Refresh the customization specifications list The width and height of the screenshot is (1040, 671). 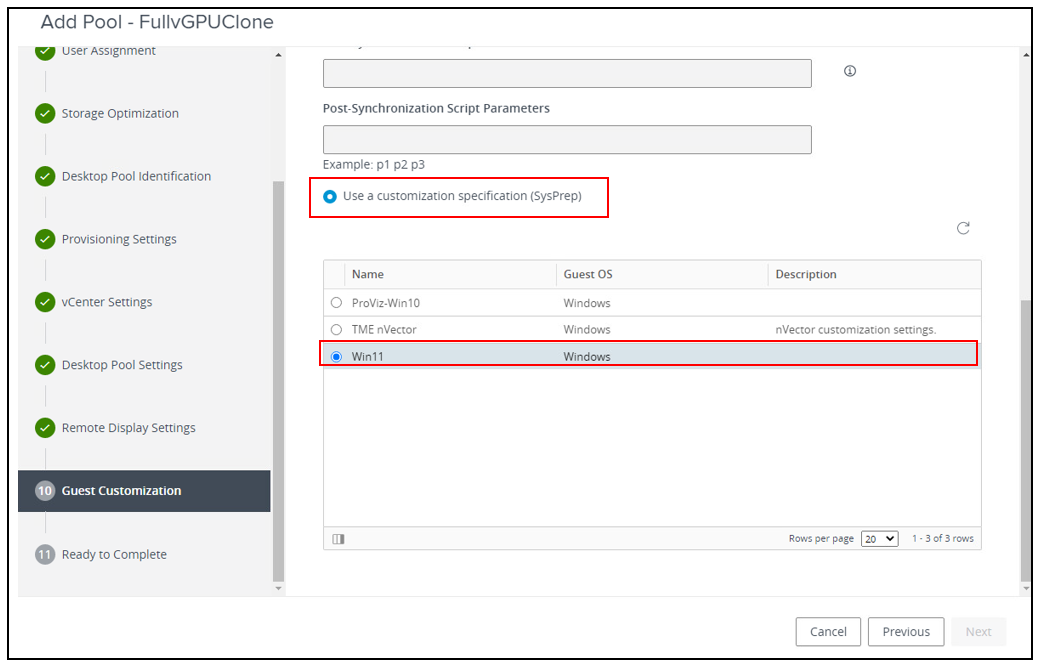pyautogui.click(x=963, y=228)
